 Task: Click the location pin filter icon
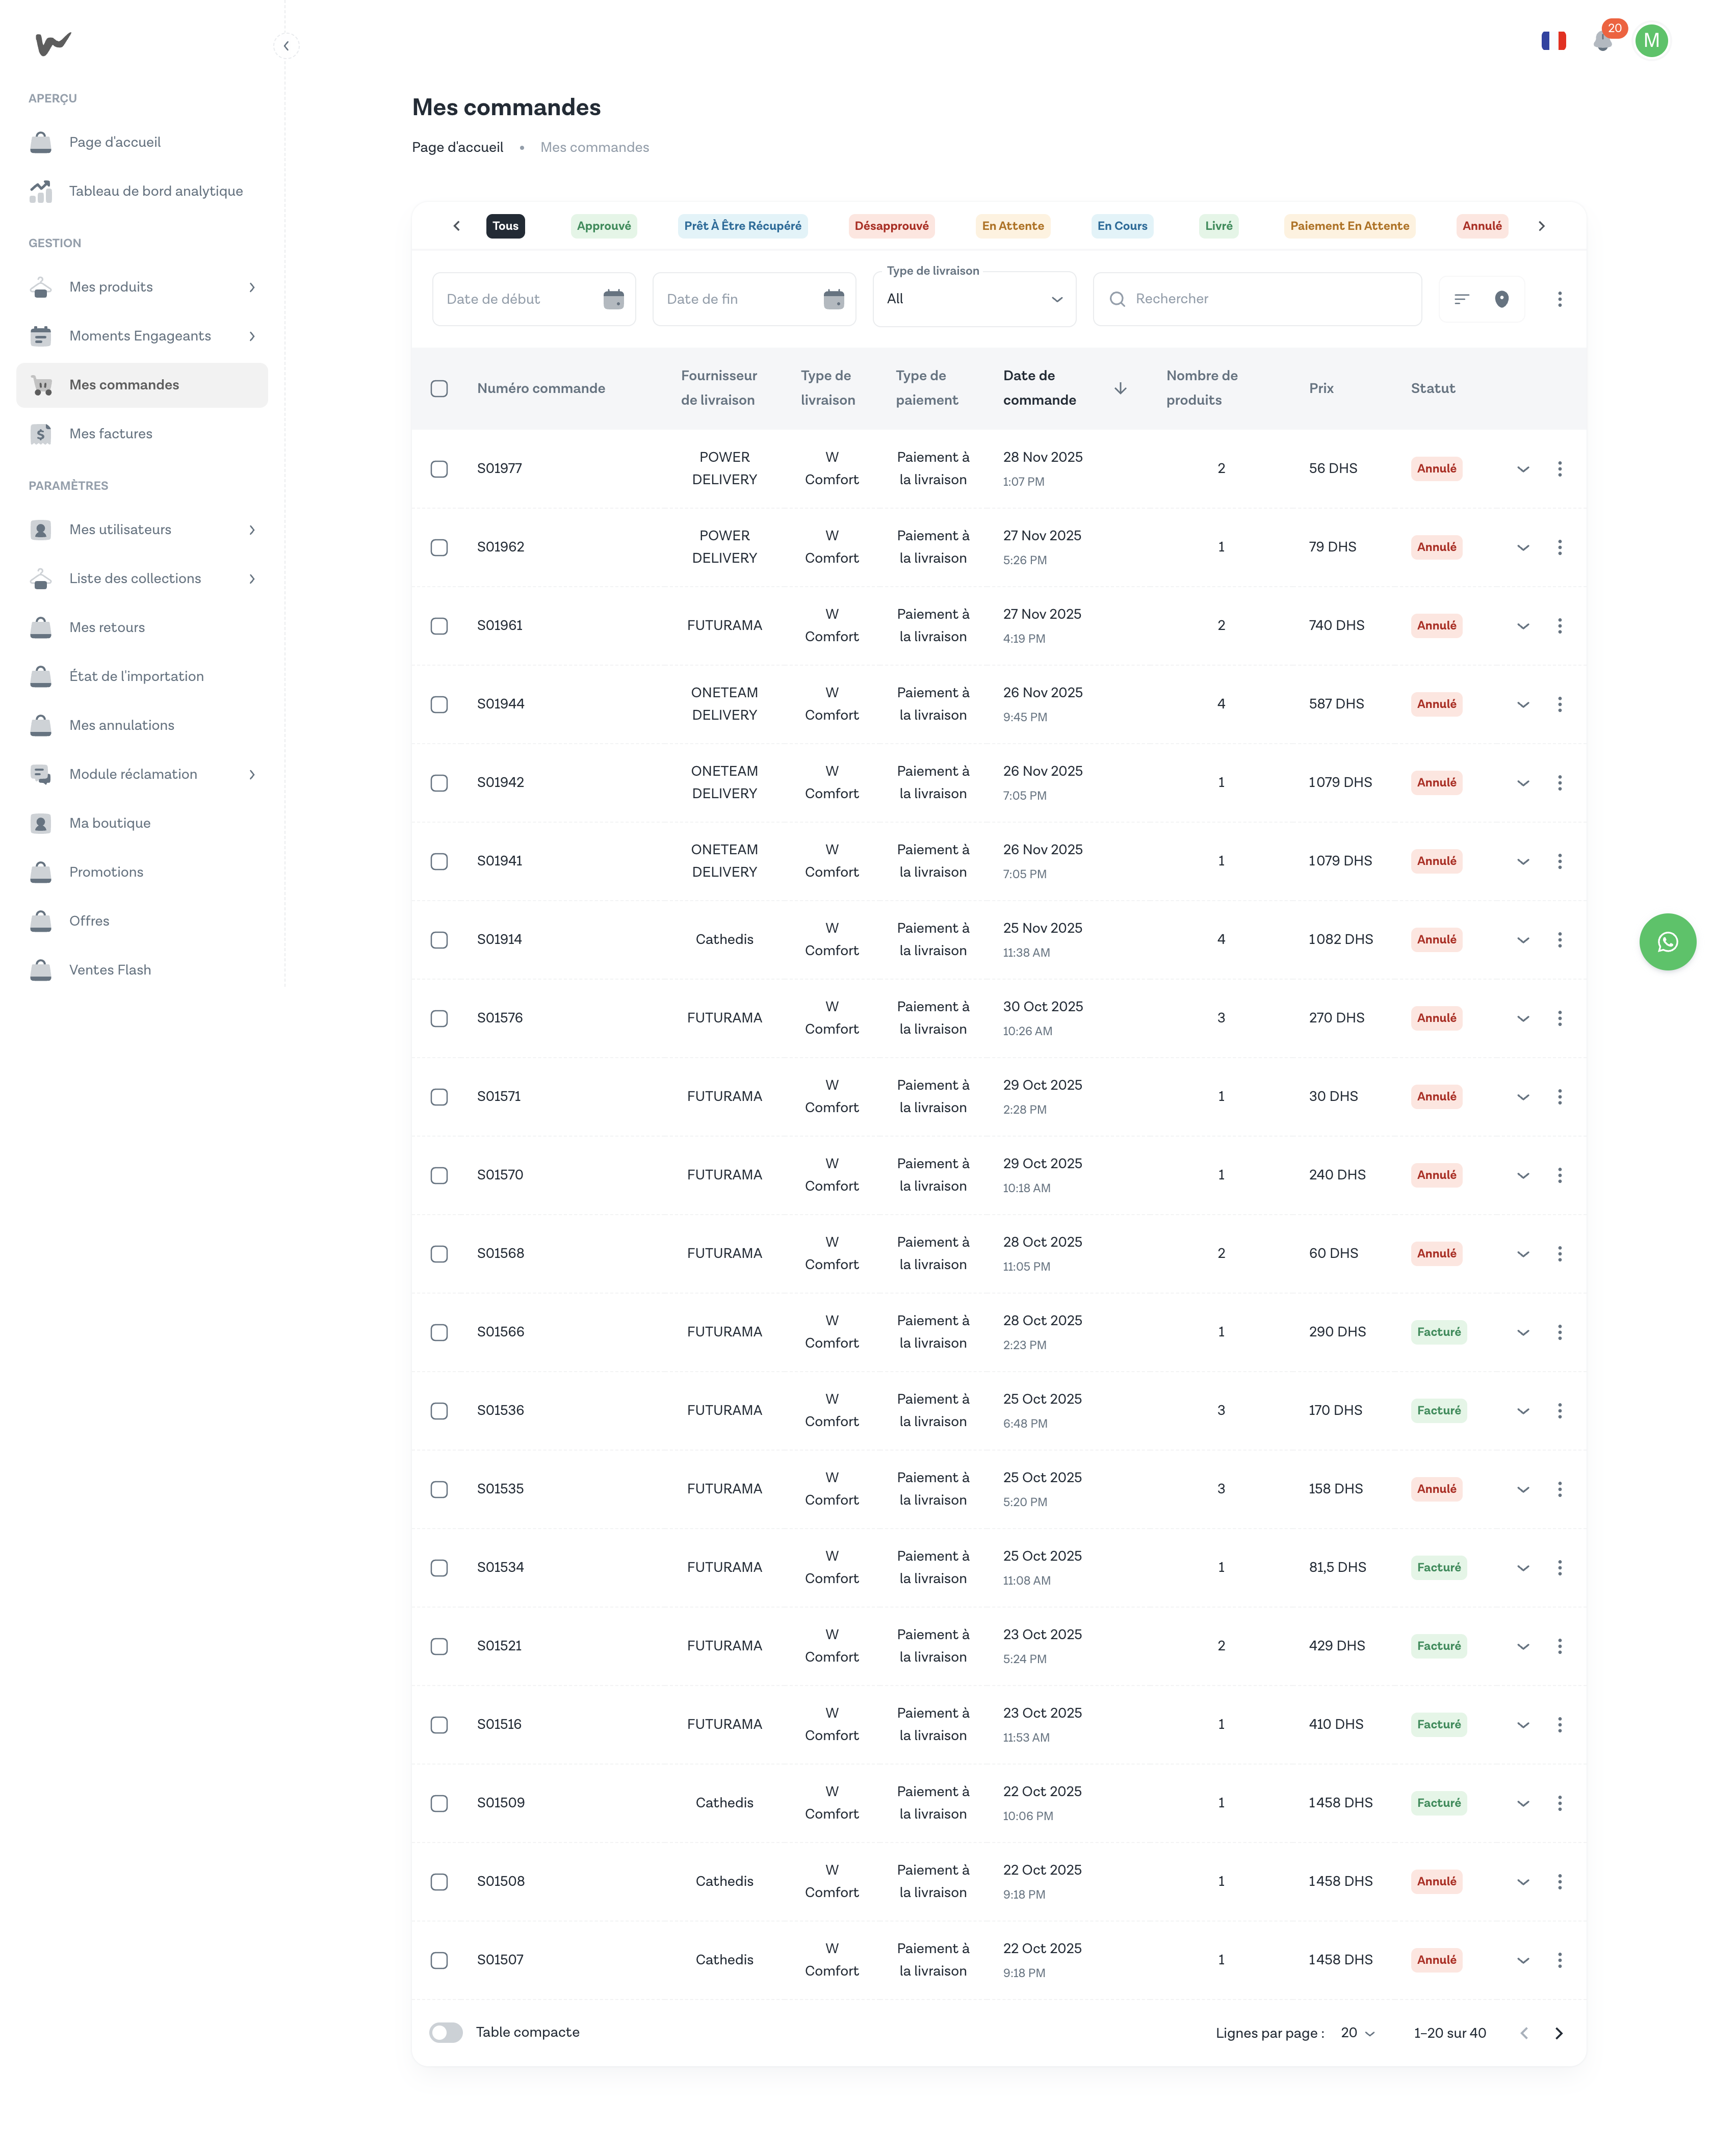pos(1500,299)
